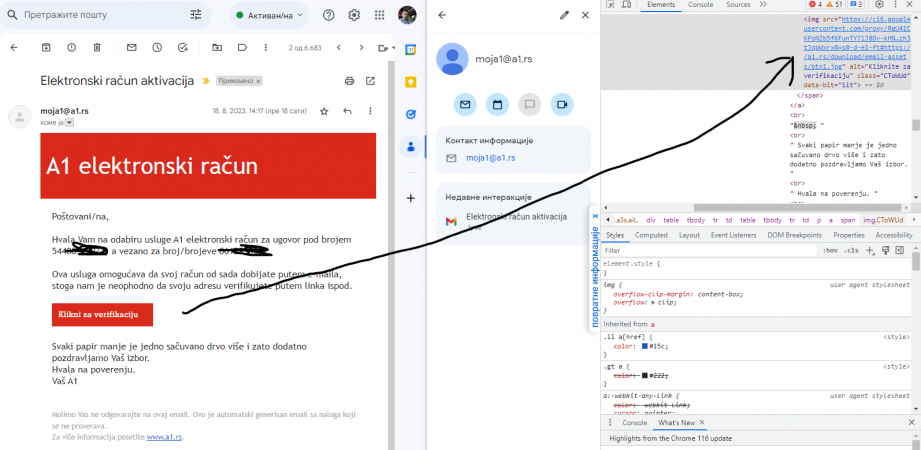
Task: Select DevTools Elements tab
Action: [660, 4]
